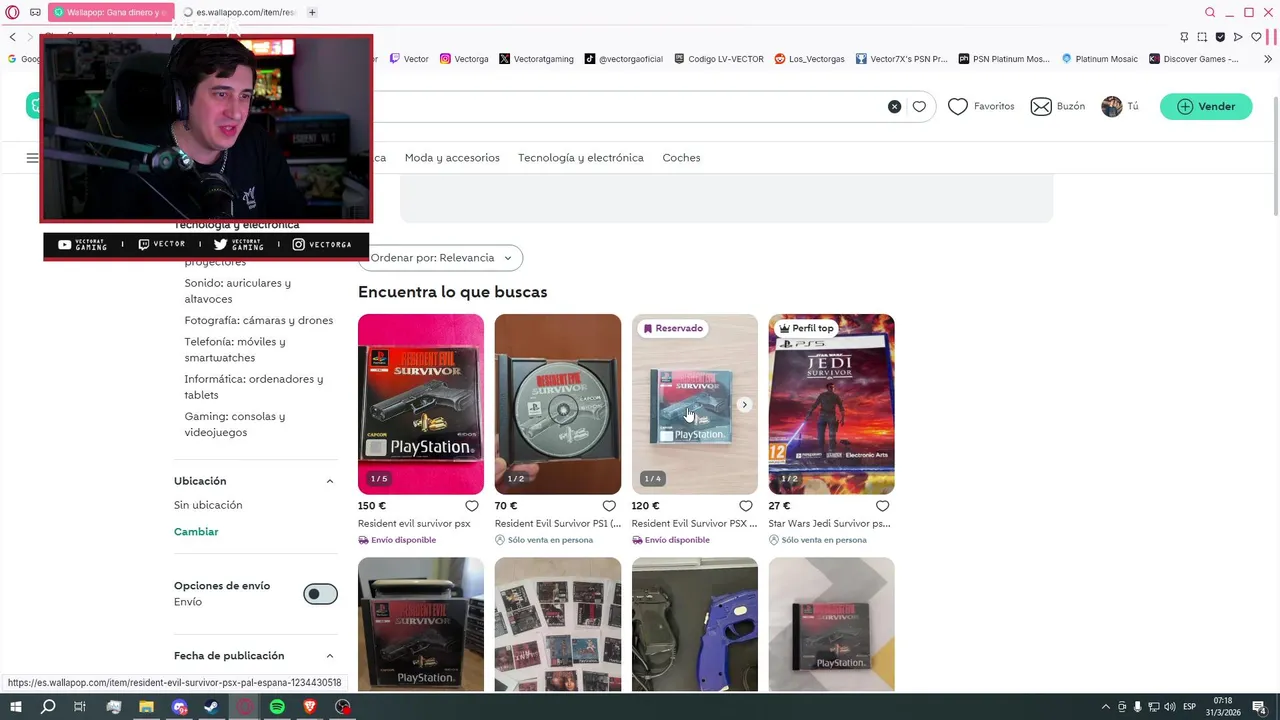Open the blue light gun listing thumbnail

coord(695,625)
